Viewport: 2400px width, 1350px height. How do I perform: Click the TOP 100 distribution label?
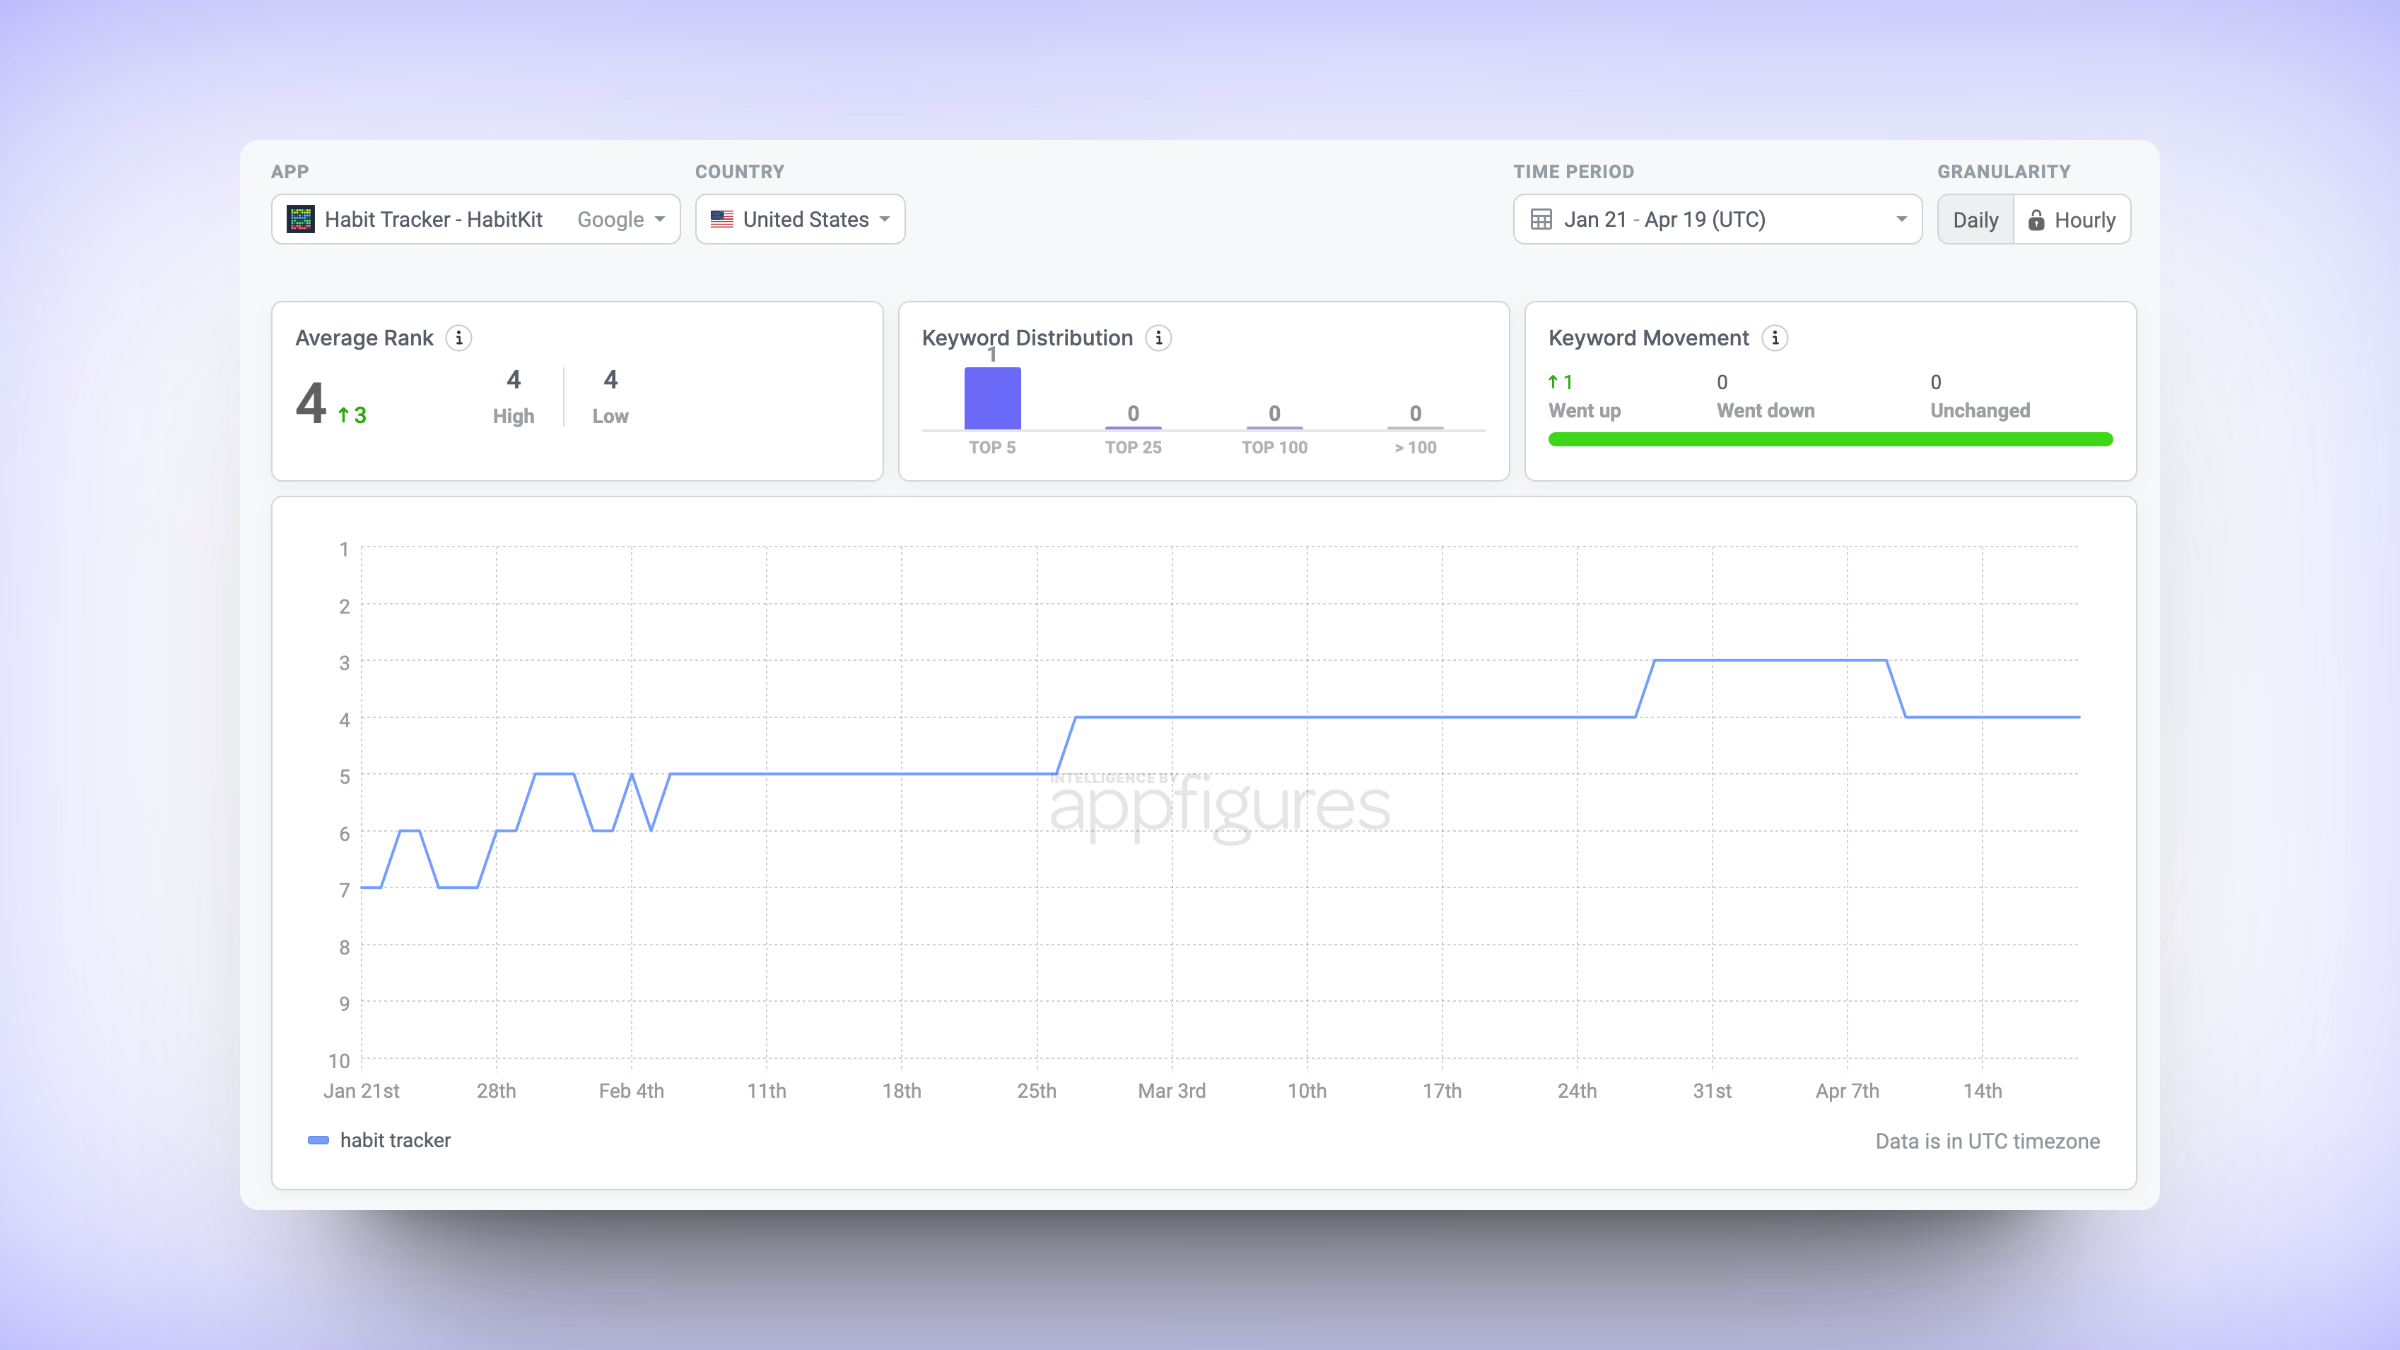1274,447
